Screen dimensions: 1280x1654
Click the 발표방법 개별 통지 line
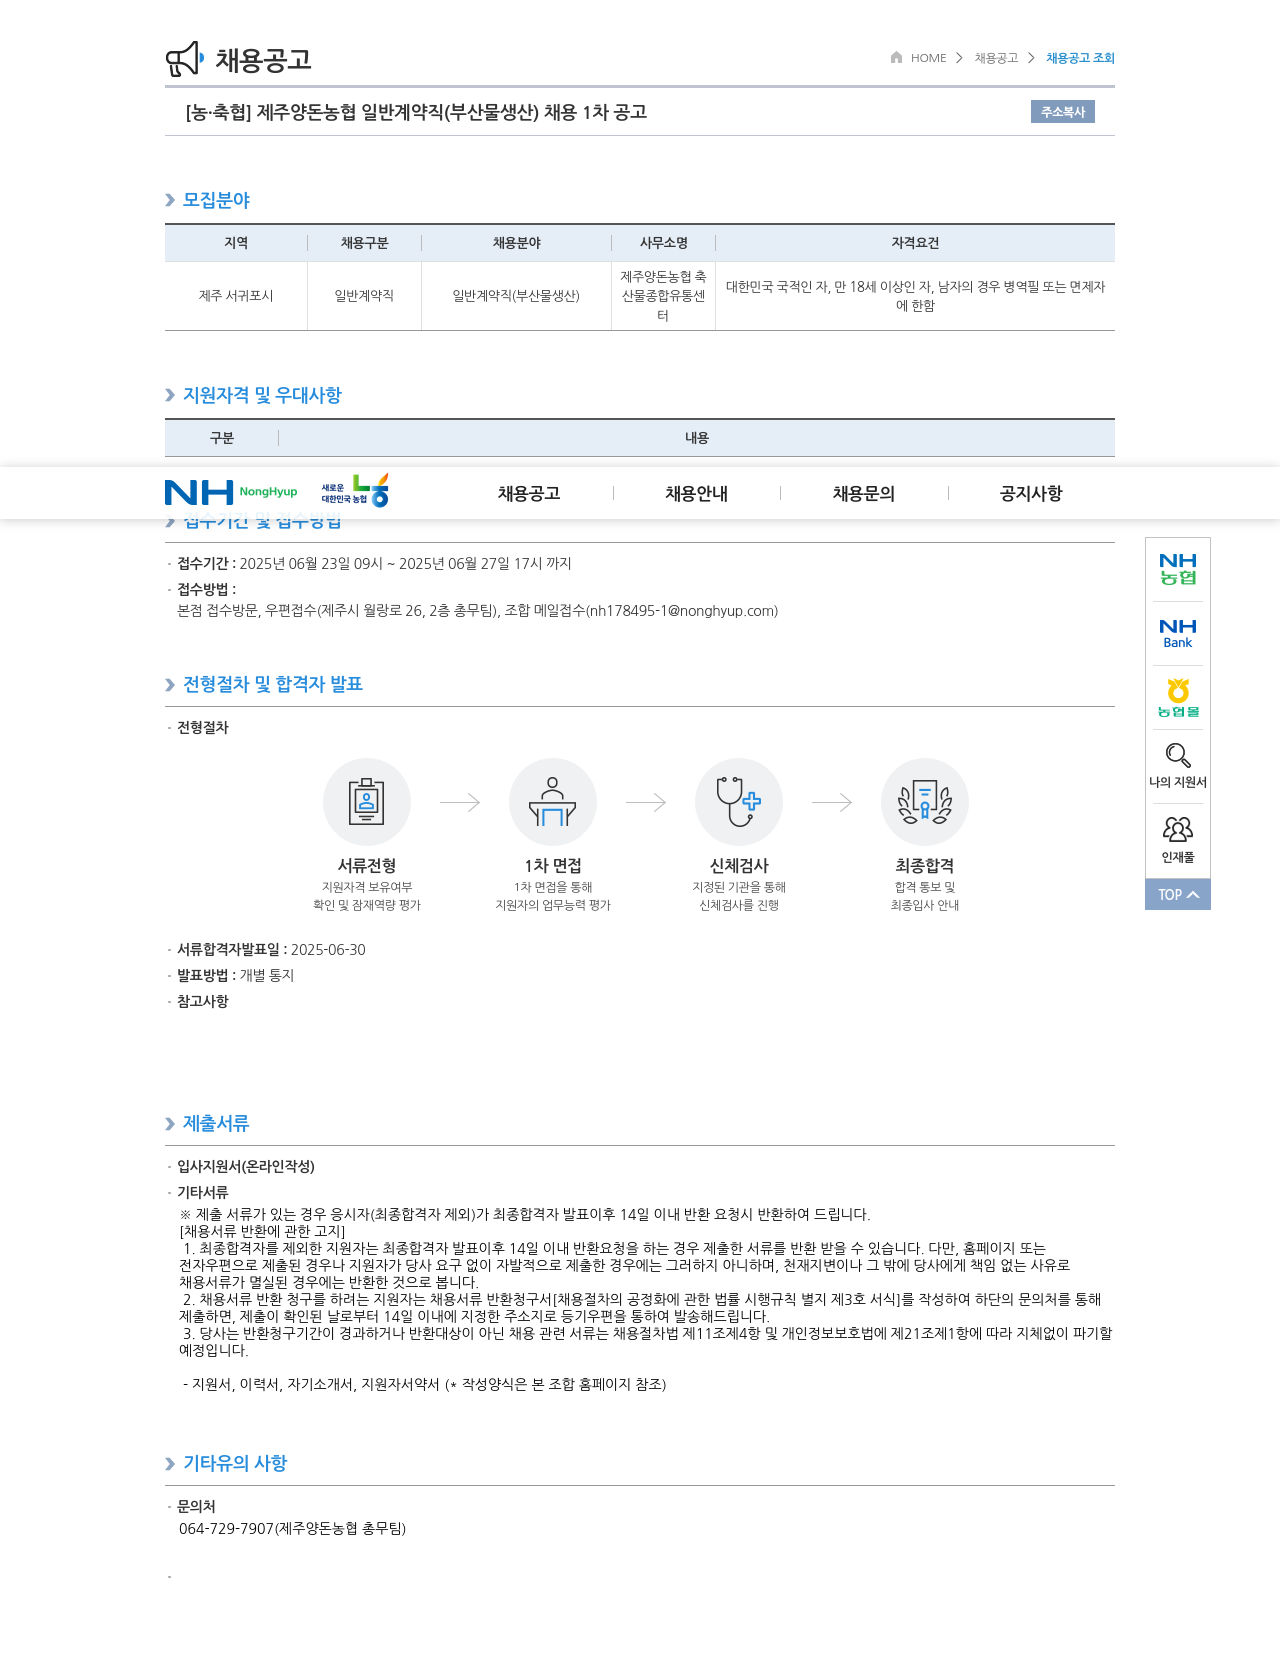point(235,976)
